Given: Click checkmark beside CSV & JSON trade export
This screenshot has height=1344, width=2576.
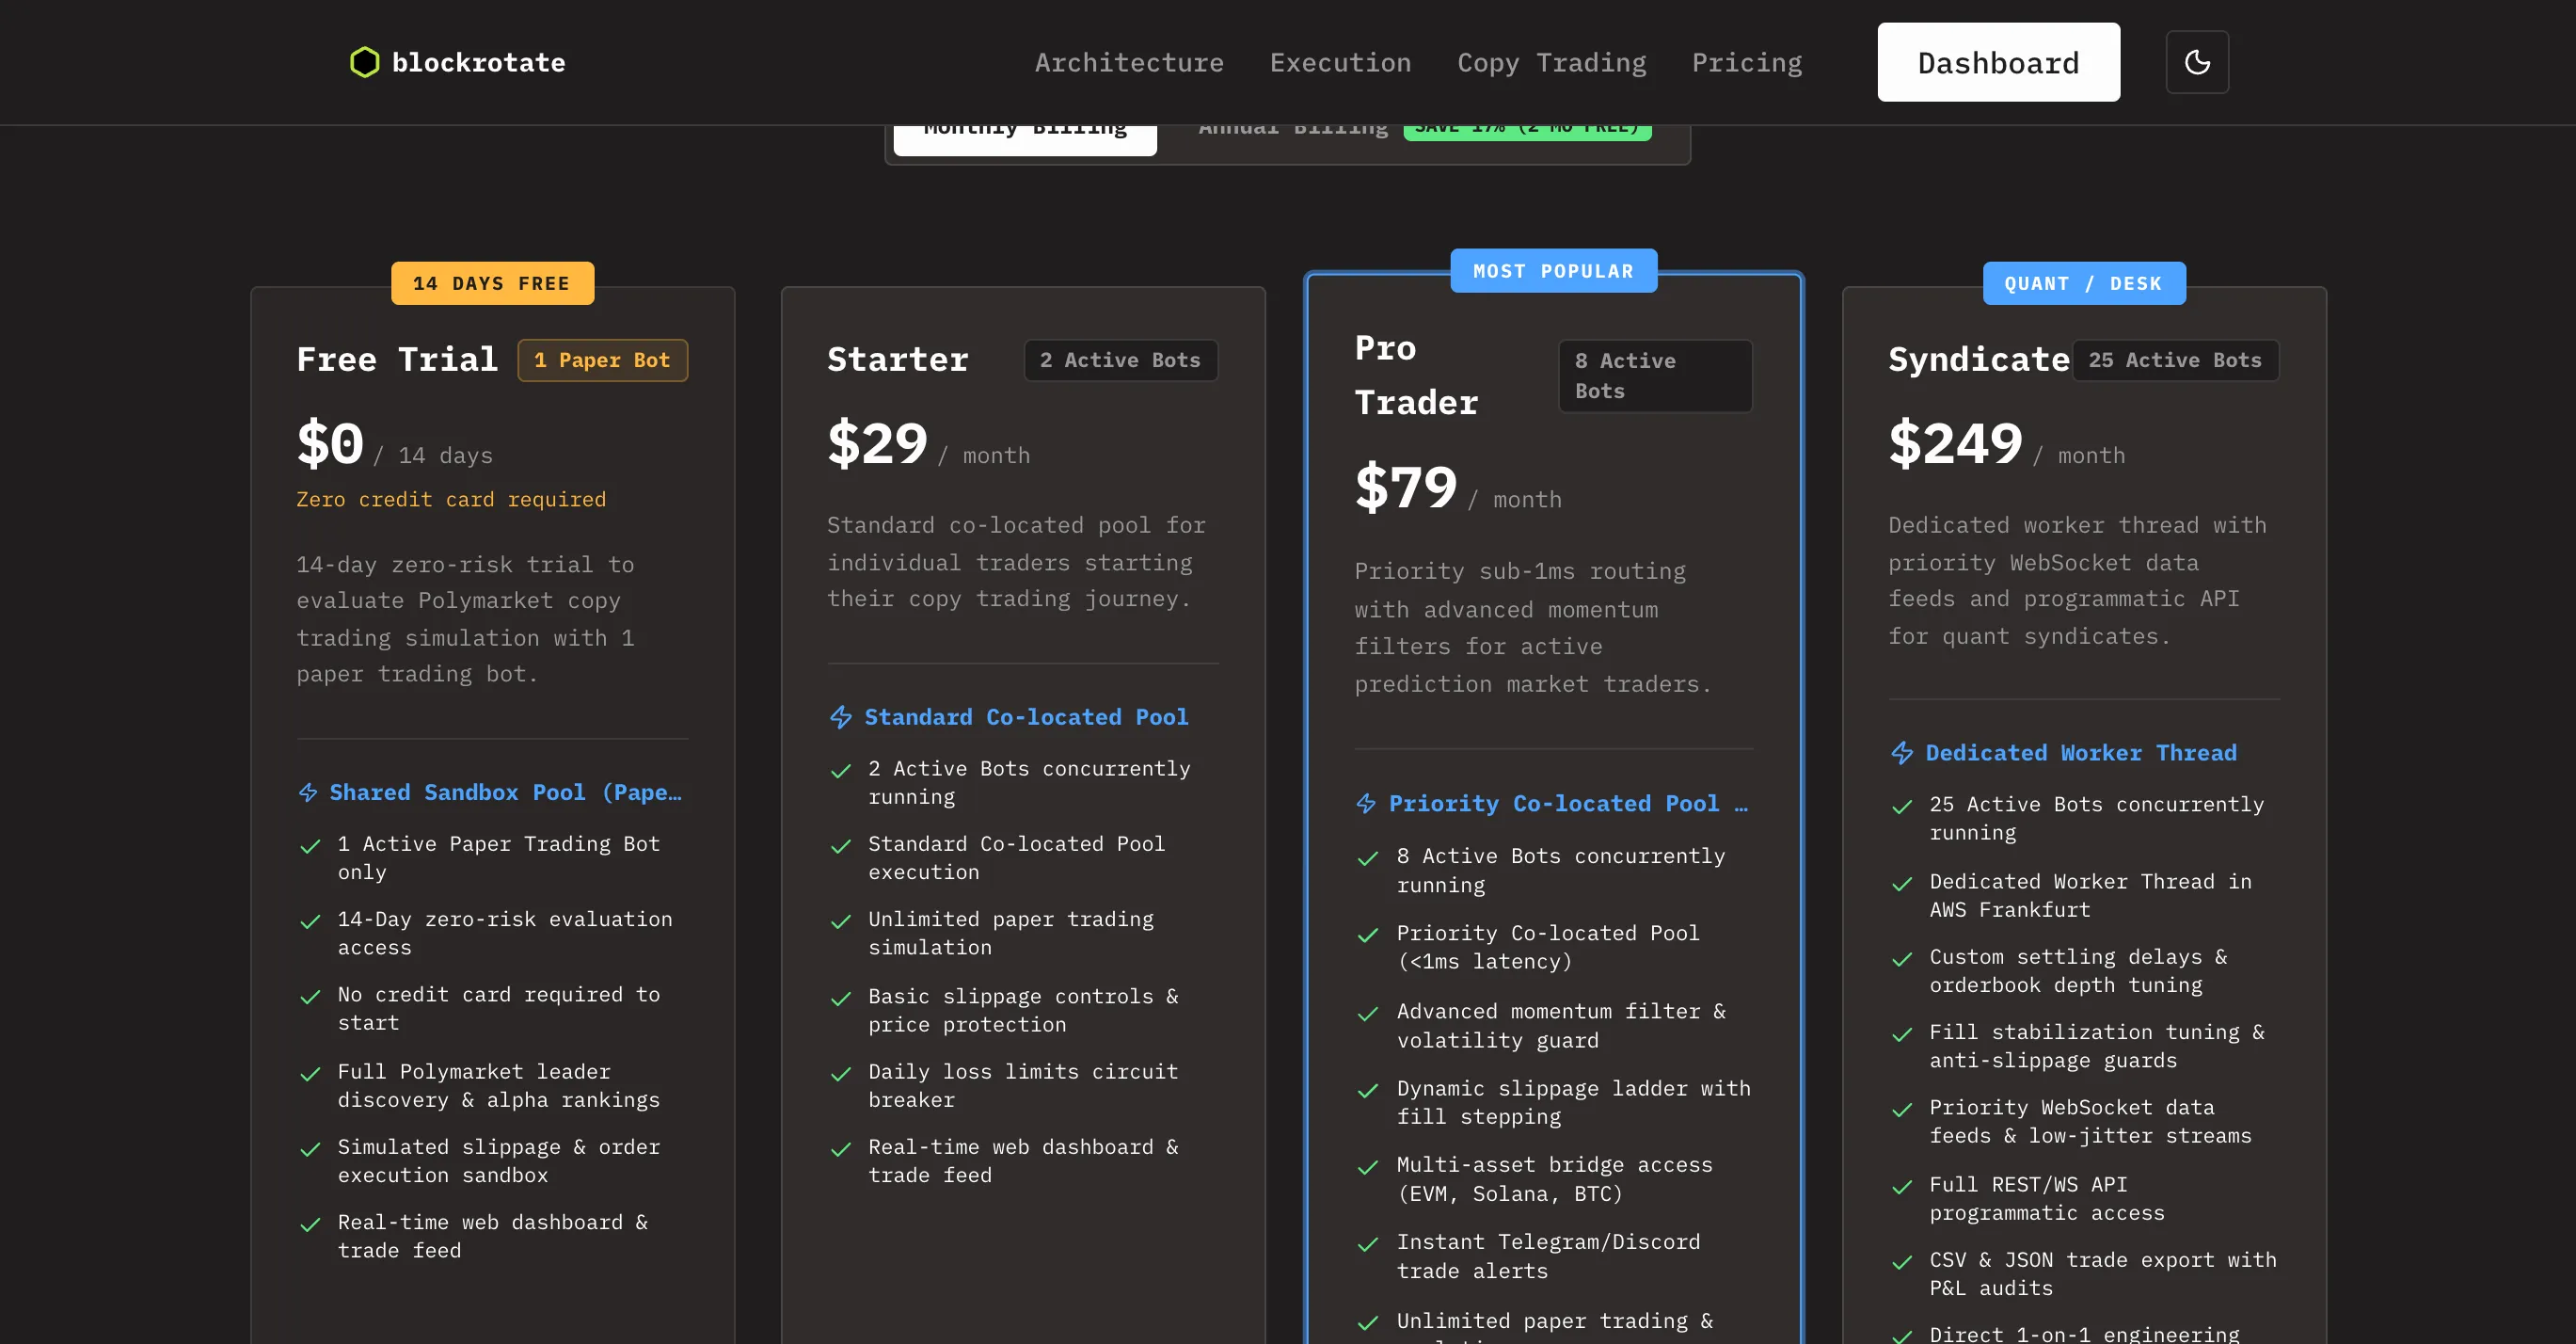Looking at the screenshot, I should point(1902,1262).
